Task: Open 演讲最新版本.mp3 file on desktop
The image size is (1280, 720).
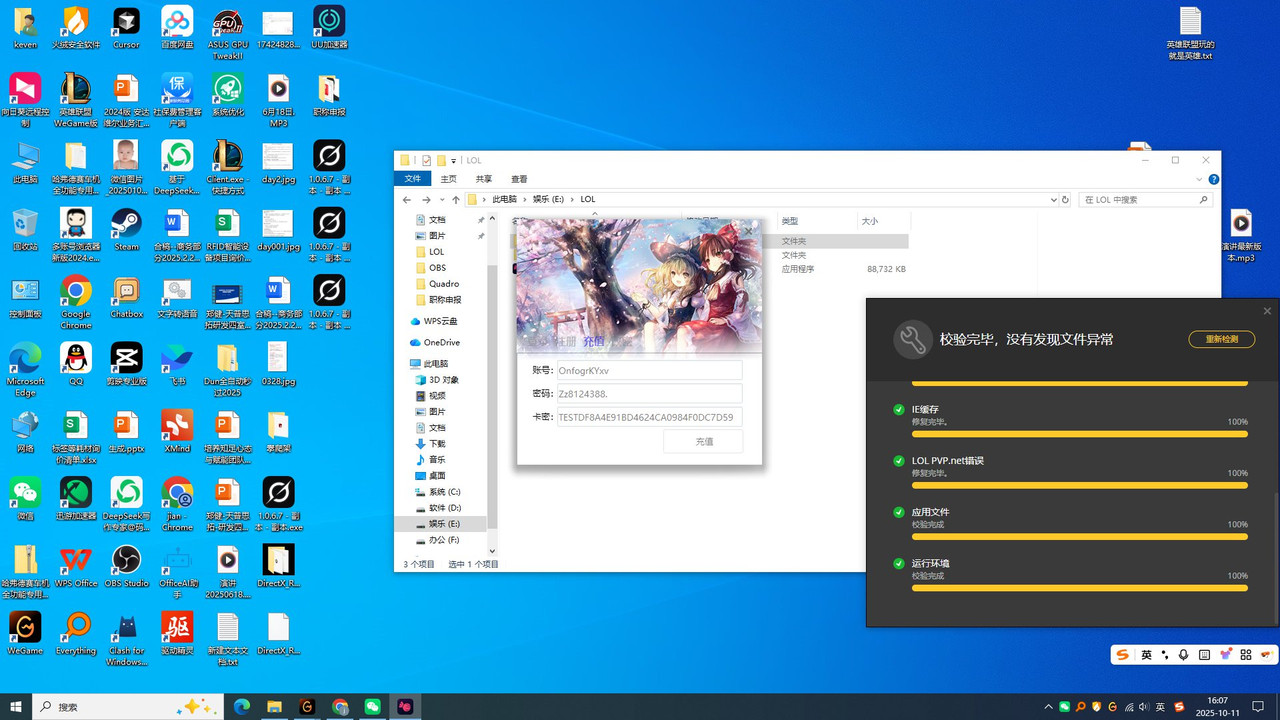Action: point(1240,235)
